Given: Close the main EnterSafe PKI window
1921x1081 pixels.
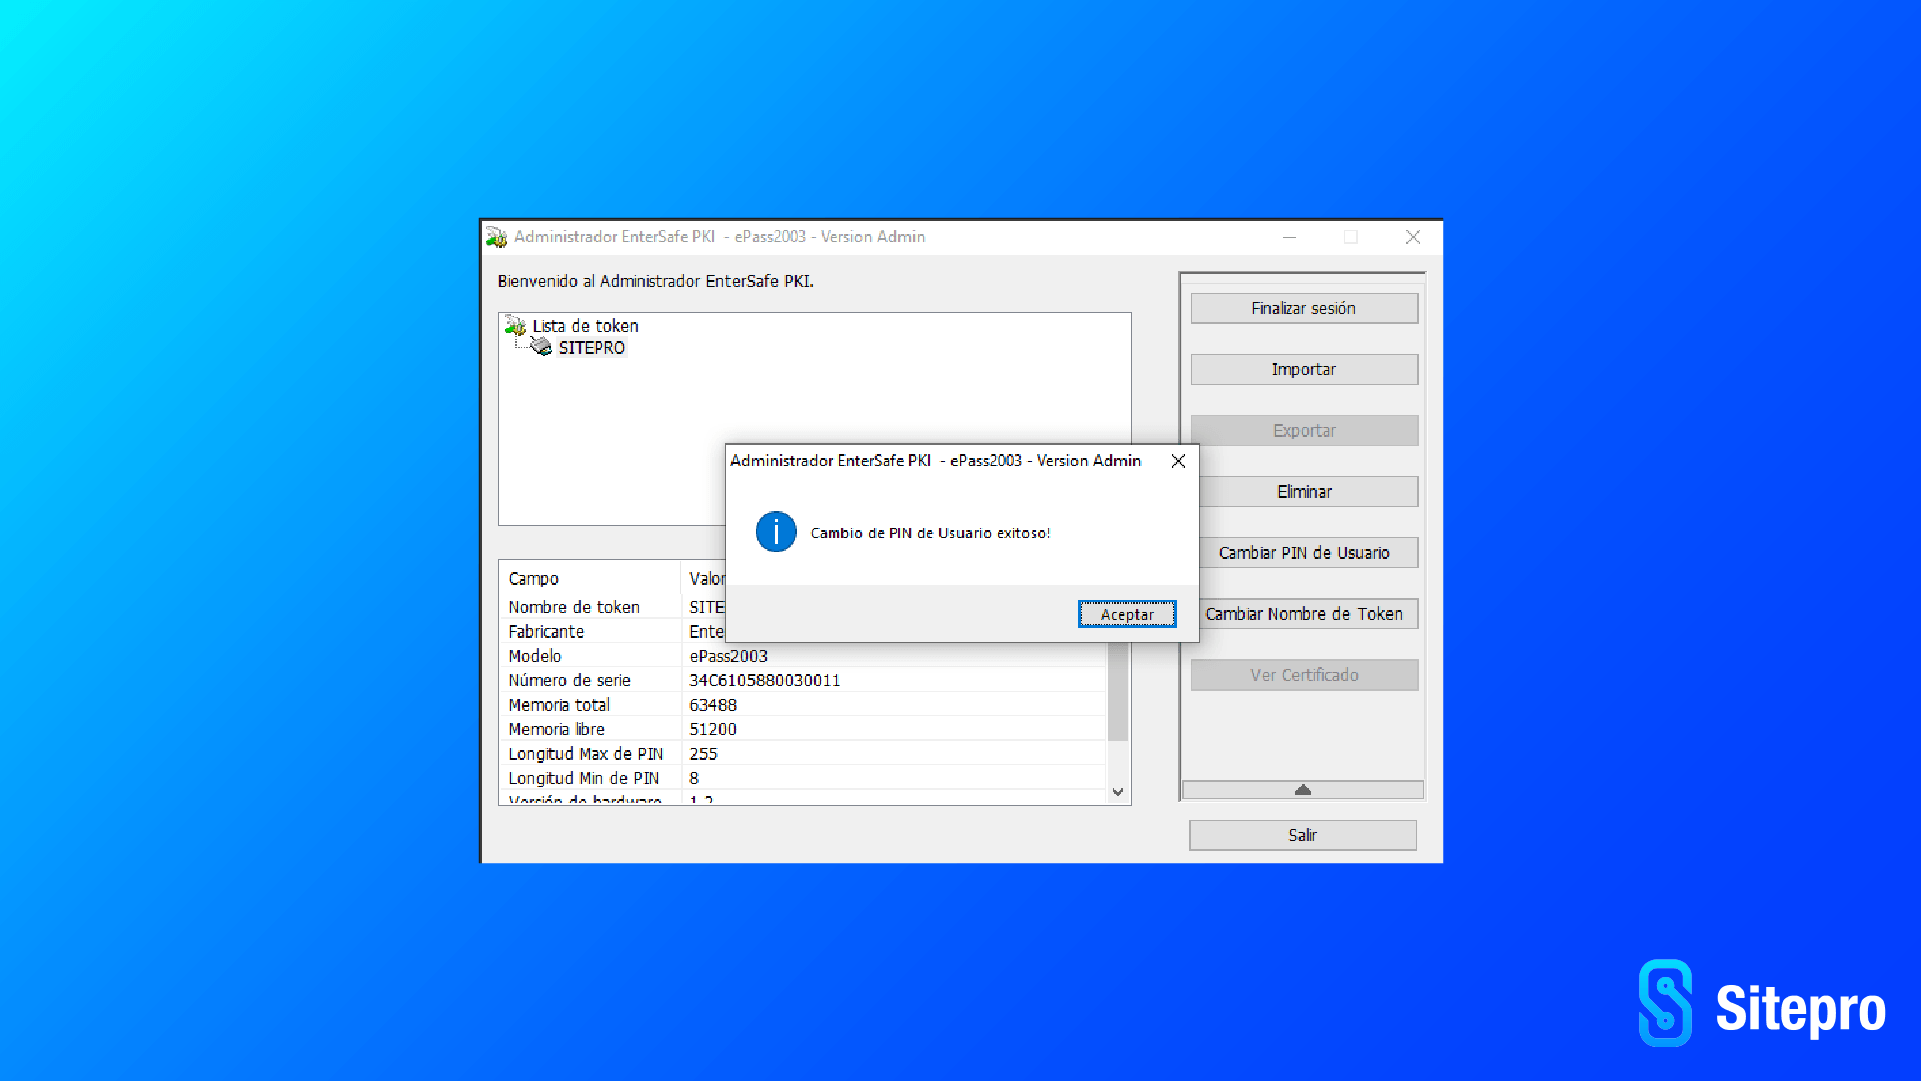Looking at the screenshot, I should pos(1412,237).
